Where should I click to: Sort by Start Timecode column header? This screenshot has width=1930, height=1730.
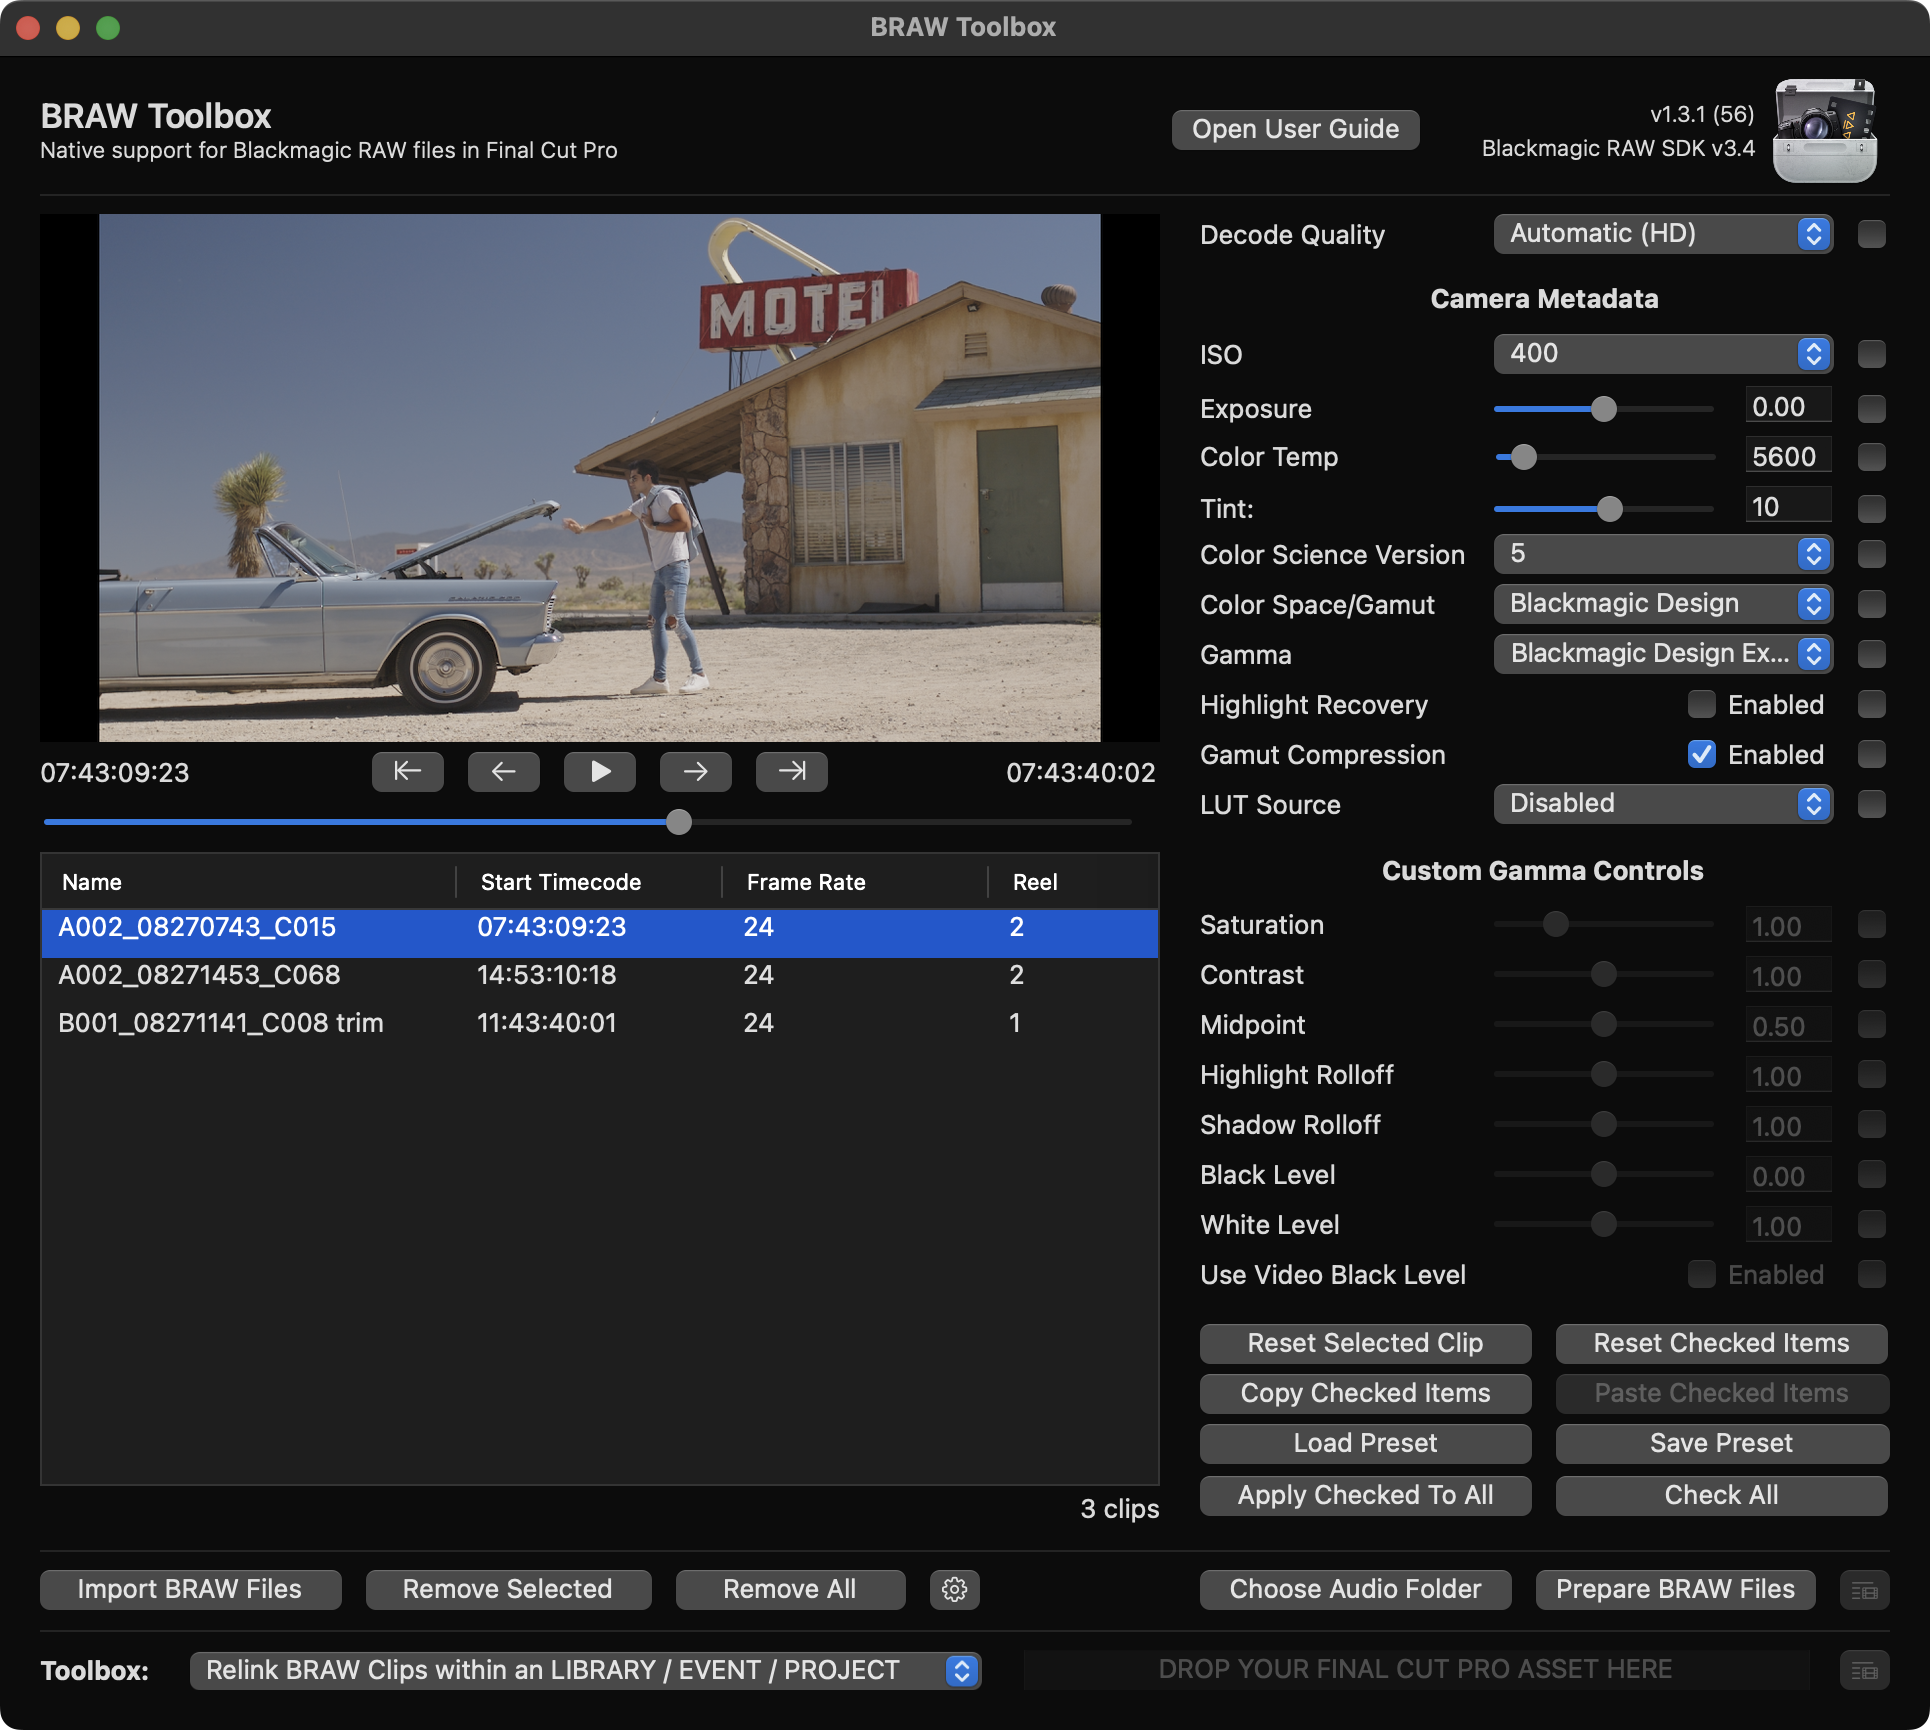(560, 882)
